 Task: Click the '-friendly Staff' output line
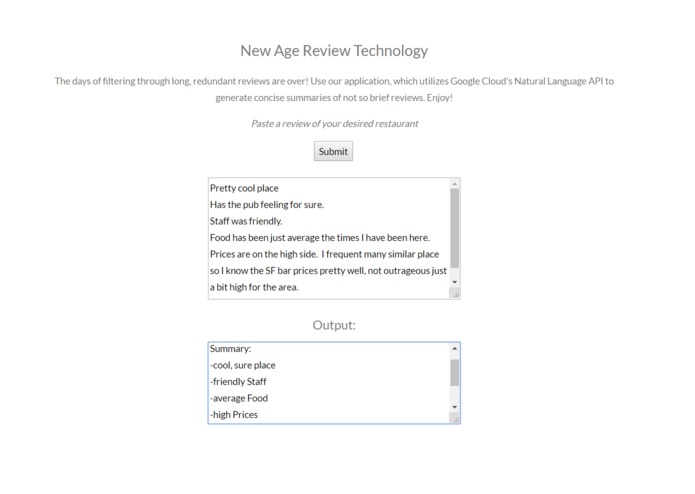[x=238, y=381]
